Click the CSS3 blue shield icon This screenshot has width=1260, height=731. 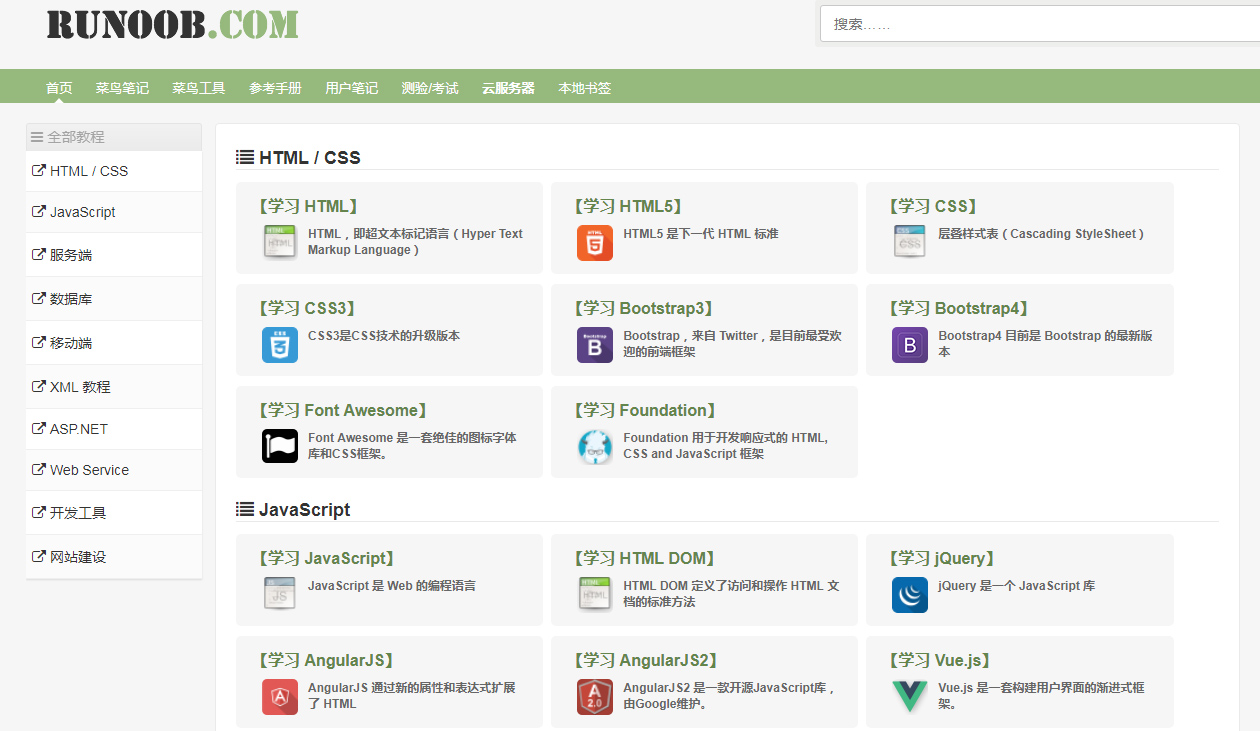279,345
